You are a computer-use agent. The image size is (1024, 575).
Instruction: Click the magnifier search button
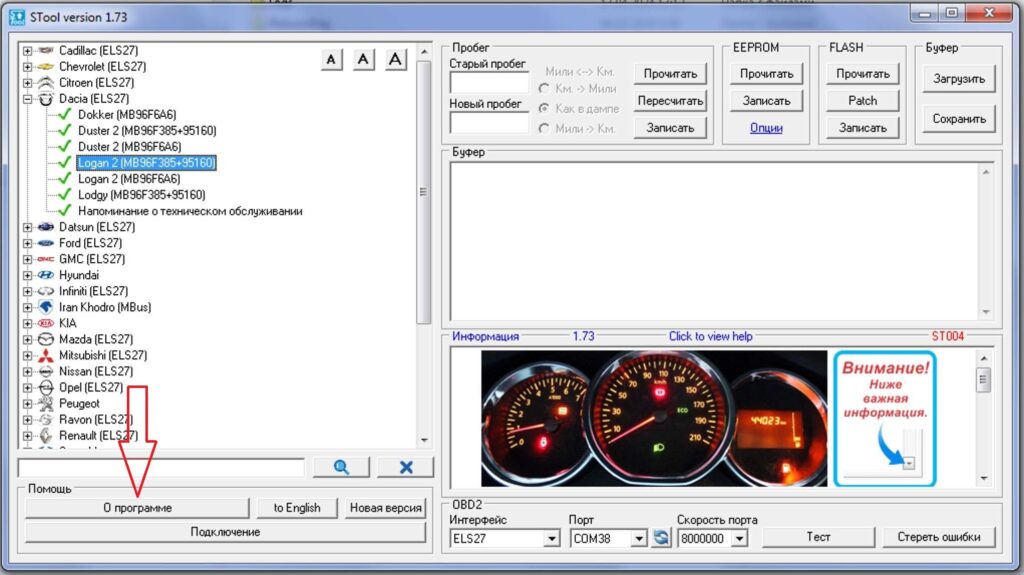[x=341, y=467]
